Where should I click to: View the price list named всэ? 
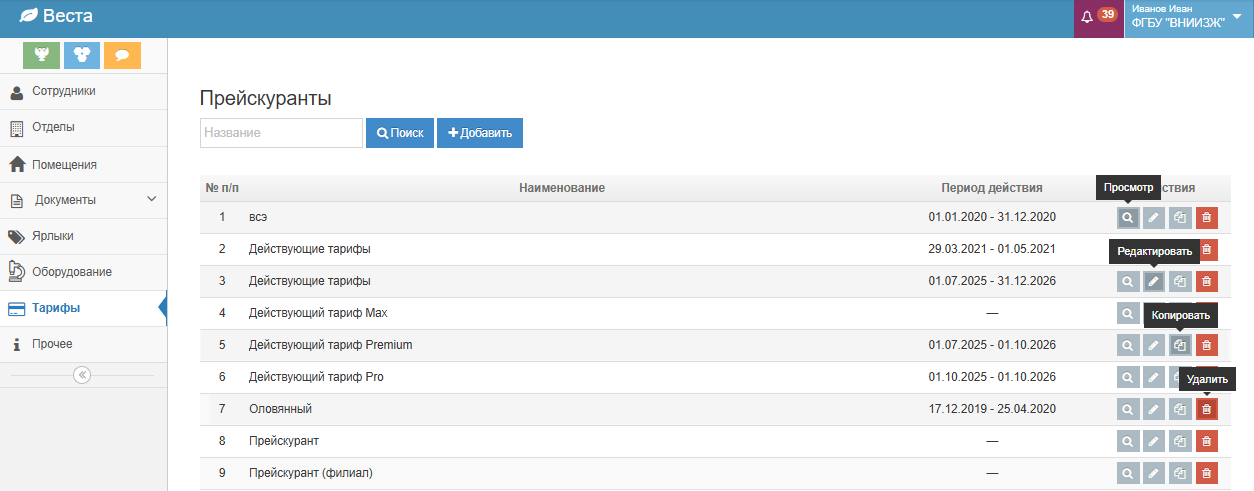pyautogui.click(x=1128, y=218)
